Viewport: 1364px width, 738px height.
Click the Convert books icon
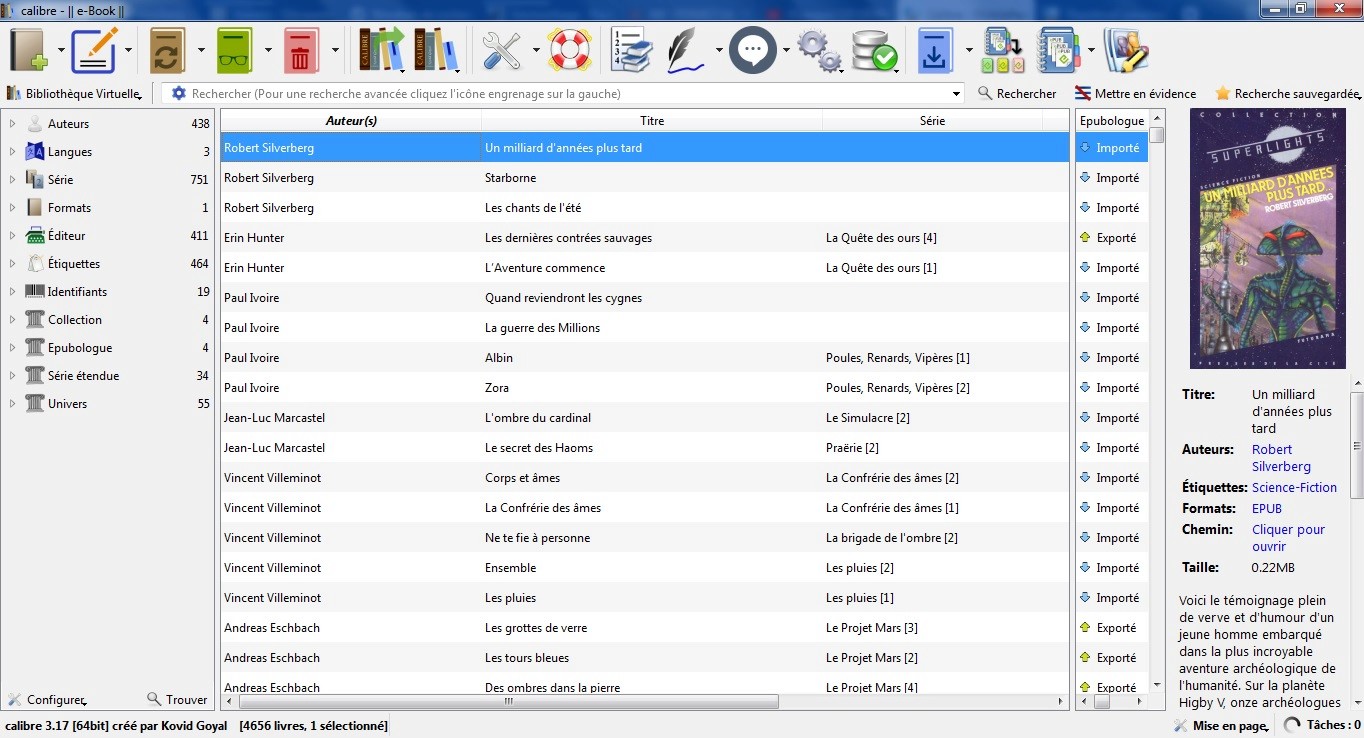167,50
